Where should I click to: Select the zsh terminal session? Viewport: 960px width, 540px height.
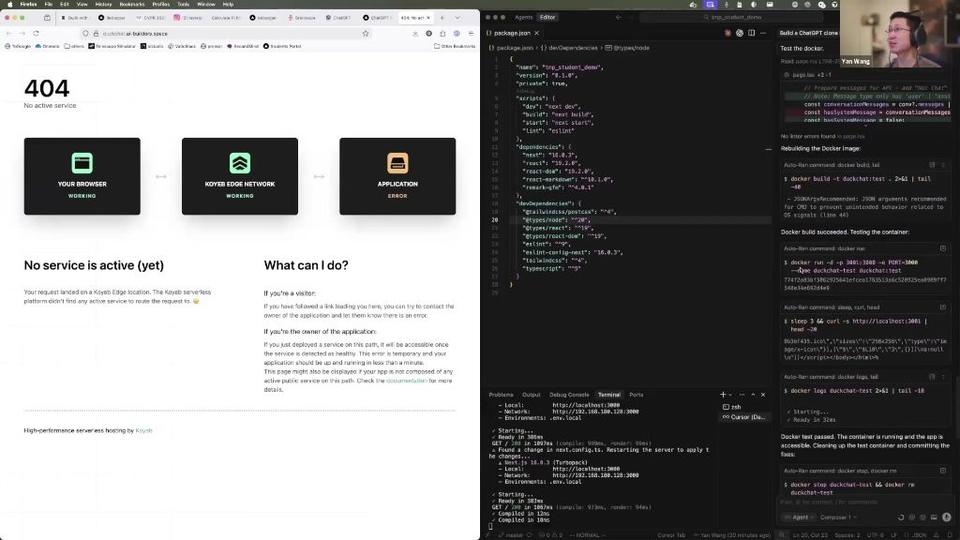click(x=744, y=407)
